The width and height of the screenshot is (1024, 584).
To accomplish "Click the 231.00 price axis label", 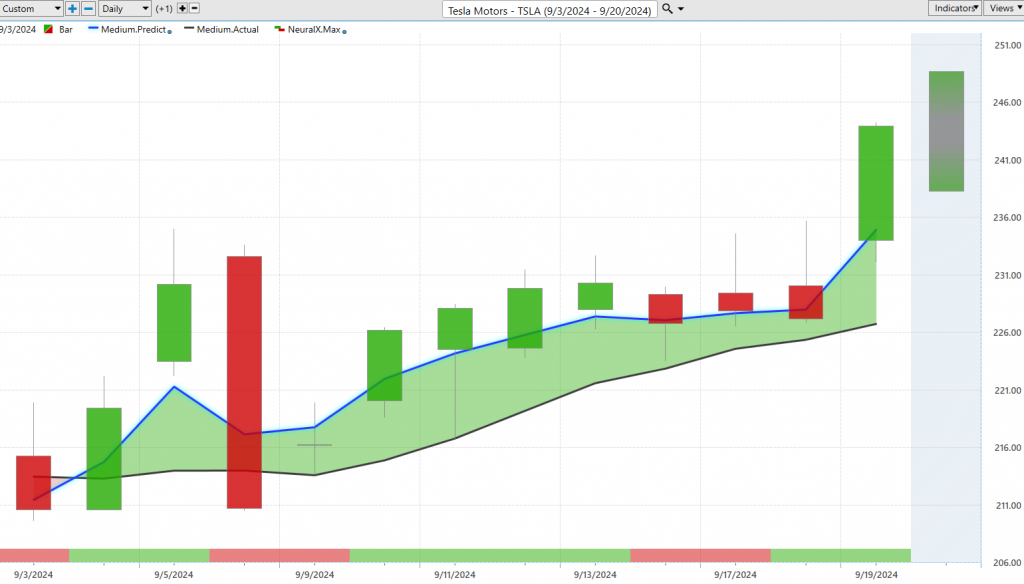I will 1008,275.
